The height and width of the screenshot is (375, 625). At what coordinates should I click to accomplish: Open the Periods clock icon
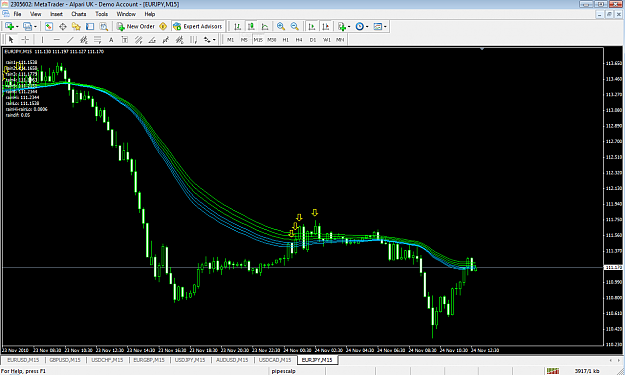[x=360, y=26]
